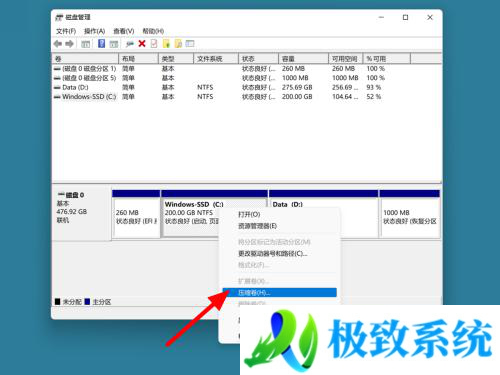Viewport: 500px width, 375px height.
Task: Click the key-shaped toolbar icon
Action: pos(130,44)
